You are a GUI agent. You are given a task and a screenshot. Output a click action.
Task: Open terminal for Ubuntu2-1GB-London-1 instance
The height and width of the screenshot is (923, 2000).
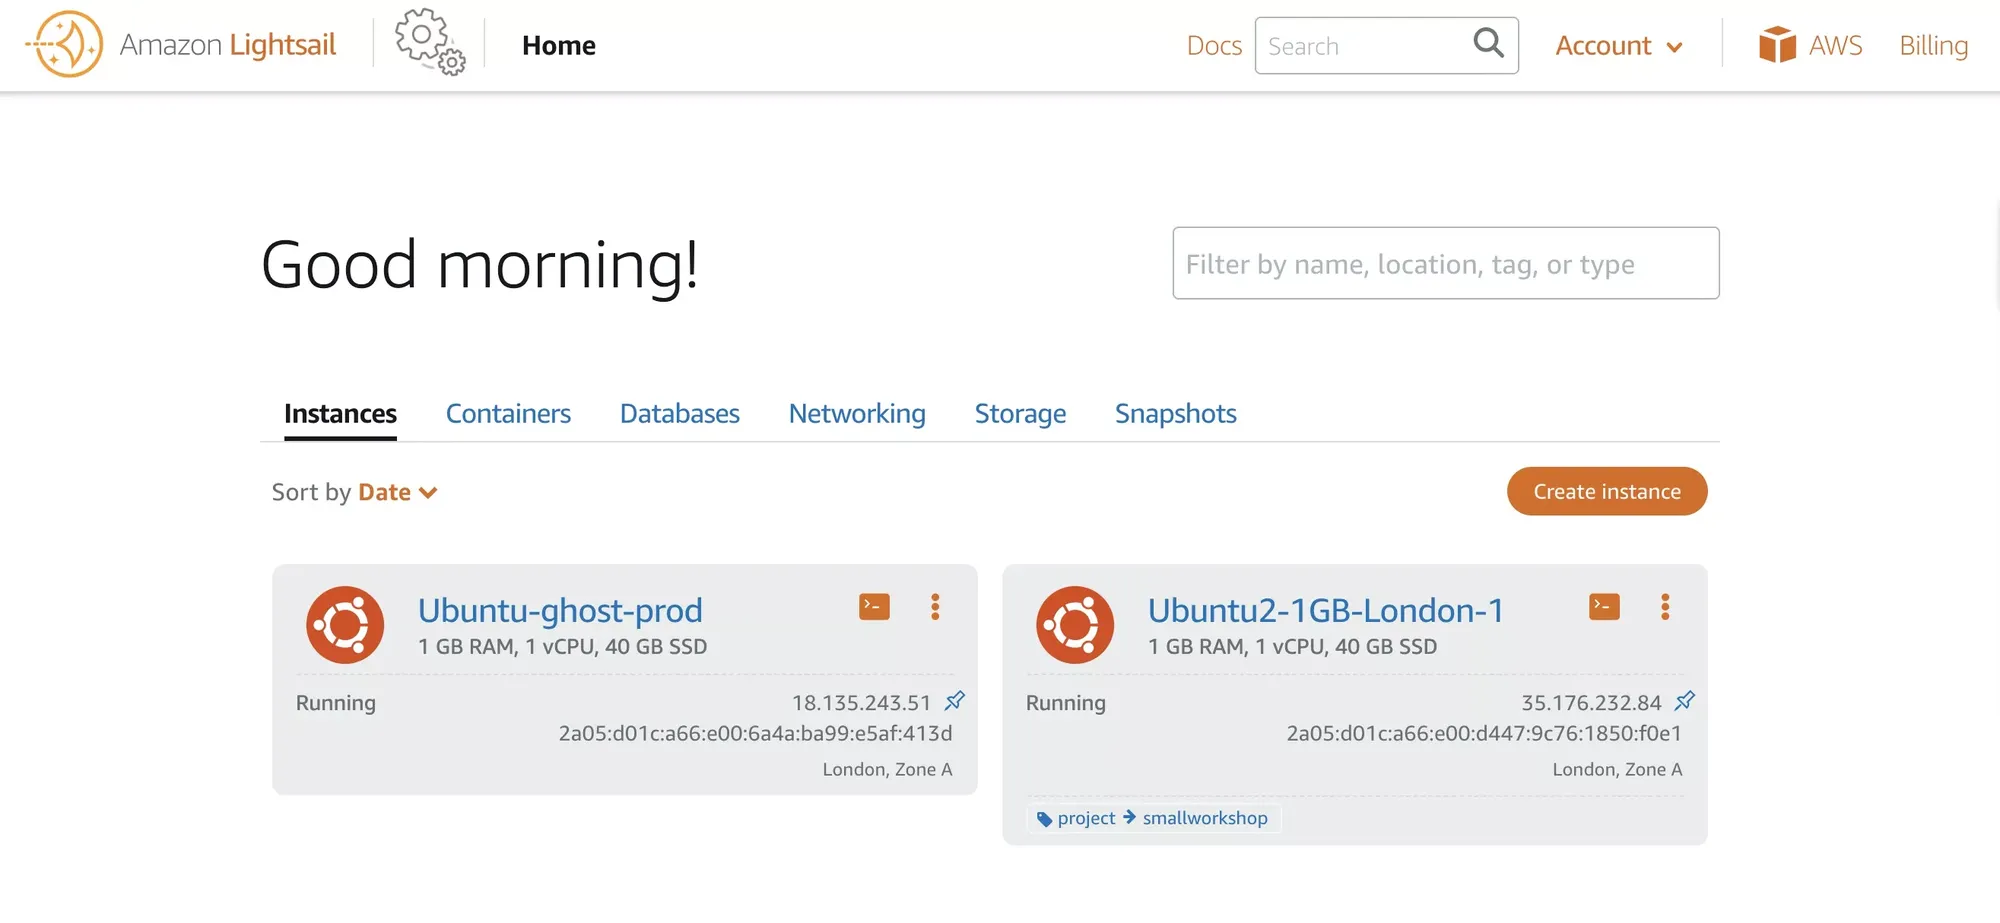[x=1604, y=607]
